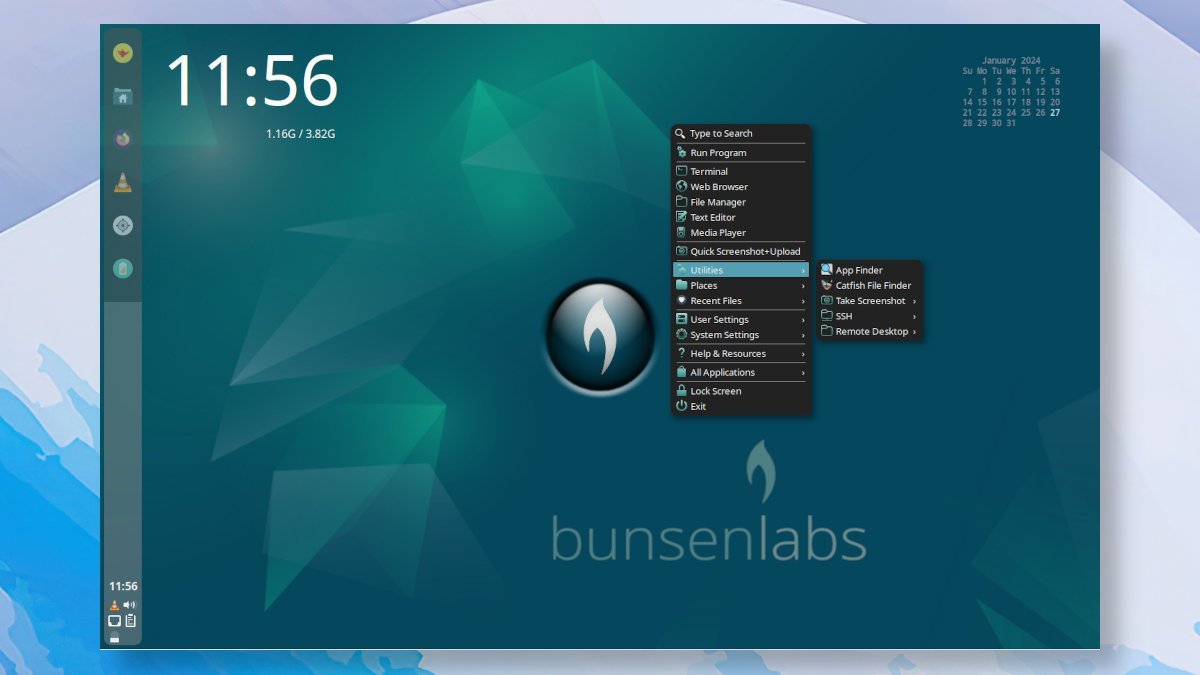Click the yellow bird icon atop the sidebar
This screenshot has width=1200, height=675.
point(122,55)
